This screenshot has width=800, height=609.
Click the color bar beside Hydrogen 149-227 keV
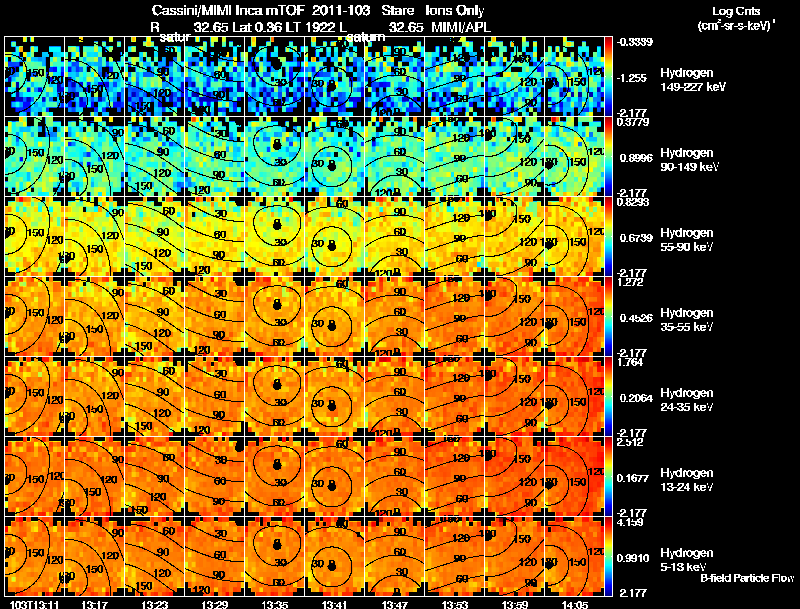pyautogui.click(x=608, y=76)
